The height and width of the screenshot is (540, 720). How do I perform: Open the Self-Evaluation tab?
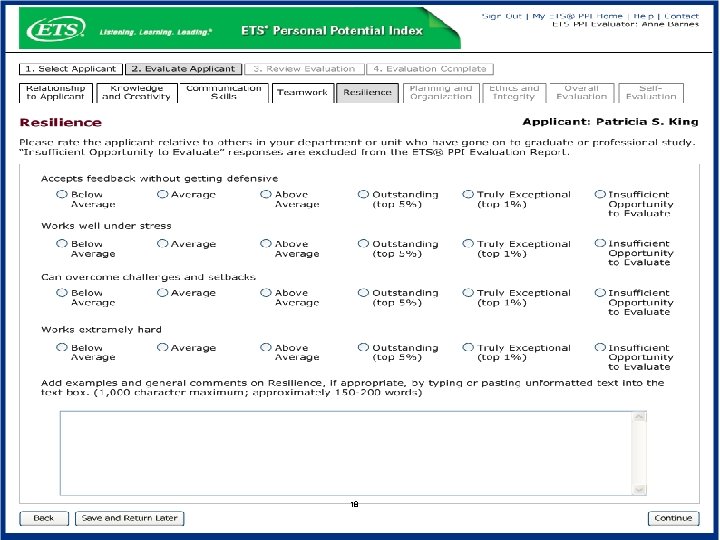tap(651, 93)
